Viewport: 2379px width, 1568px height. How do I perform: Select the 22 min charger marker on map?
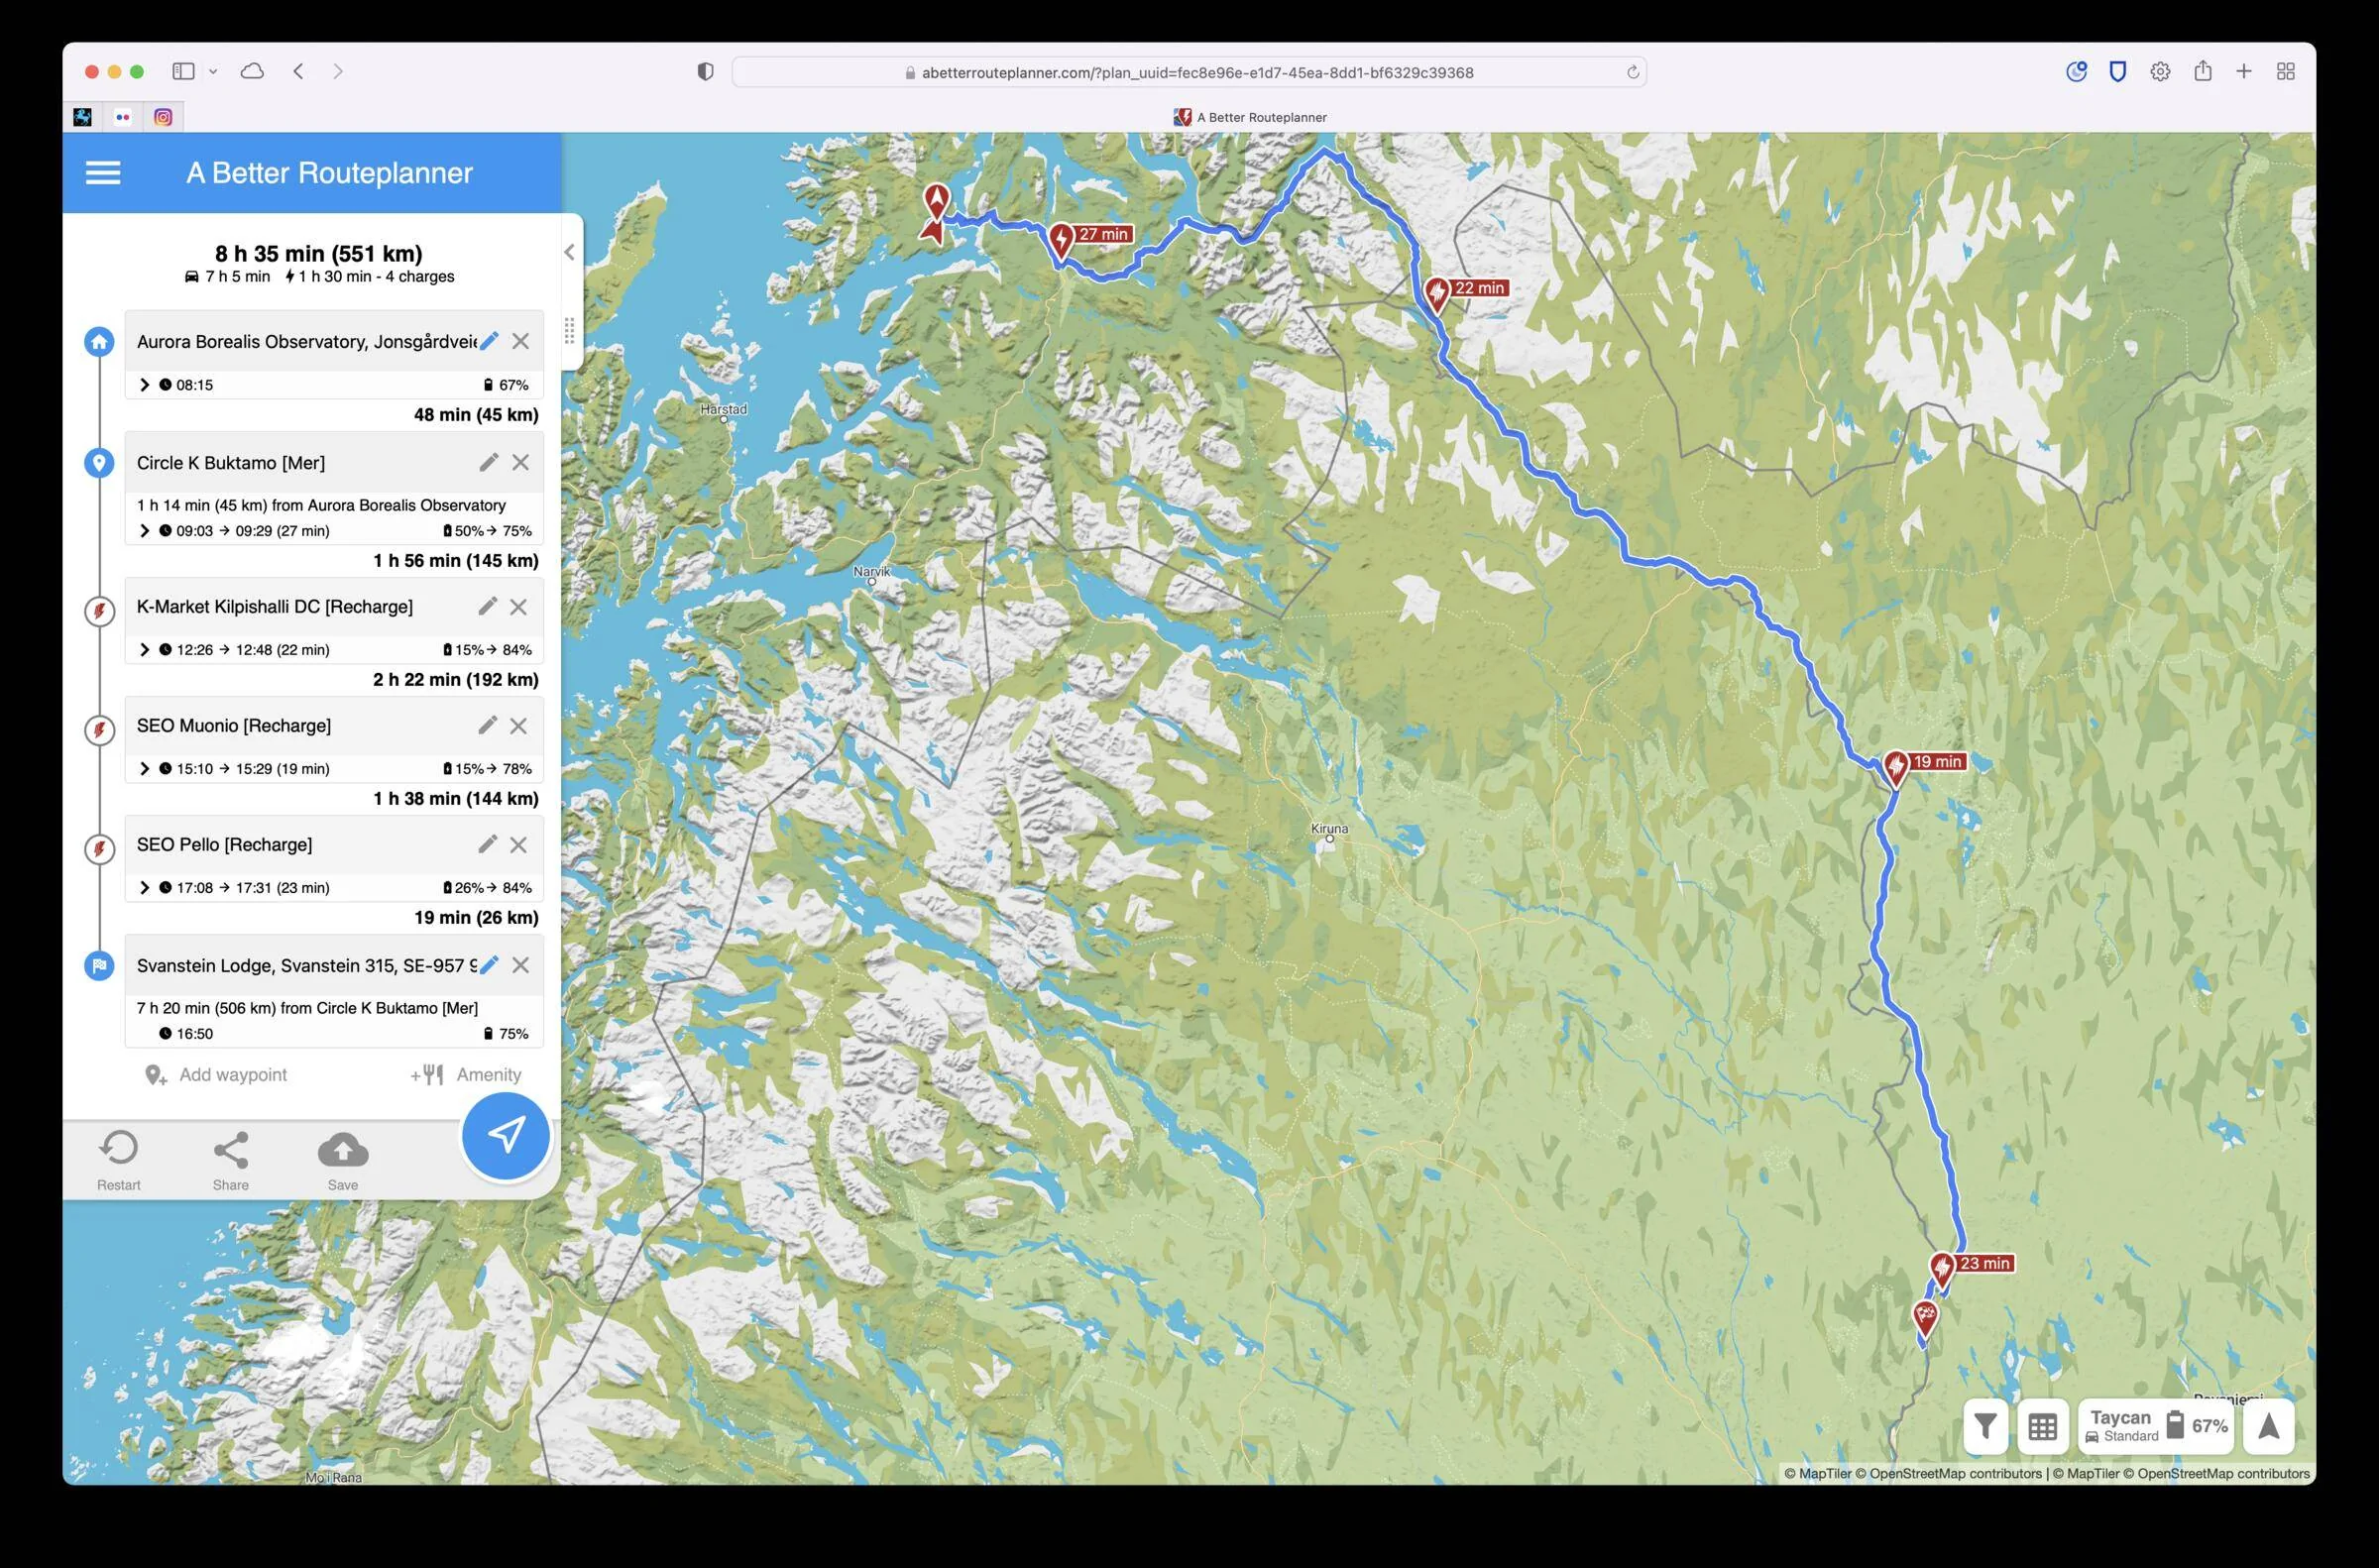click(1437, 294)
